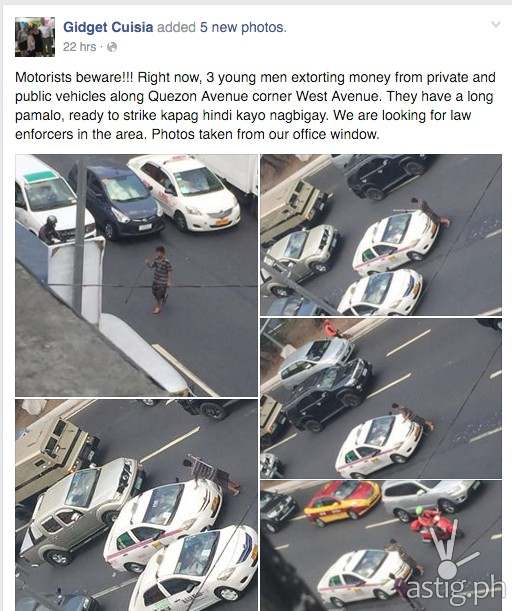Screen dimensions: 512x611
Task: Open the "5 new photos" album link
Action: 243,27
